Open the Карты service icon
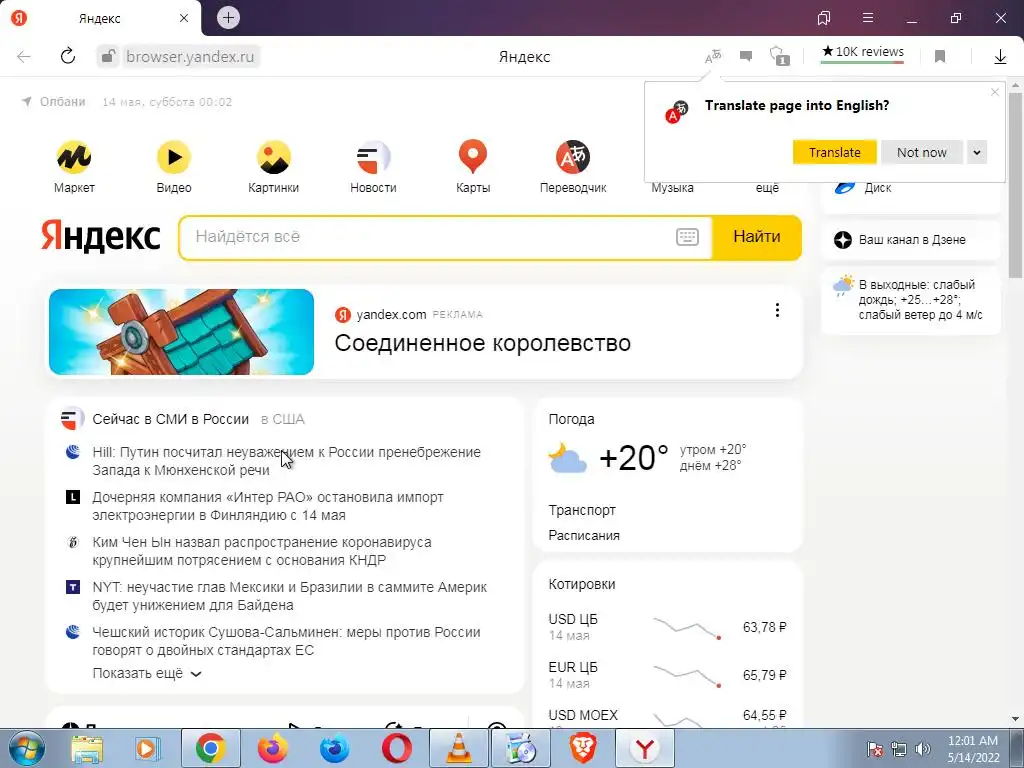This screenshot has height=768, width=1024. [x=473, y=157]
